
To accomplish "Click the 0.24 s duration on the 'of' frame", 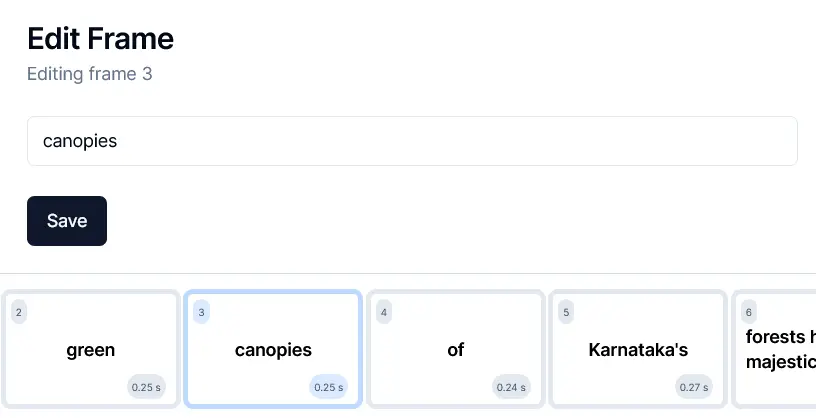I will [x=511, y=387].
